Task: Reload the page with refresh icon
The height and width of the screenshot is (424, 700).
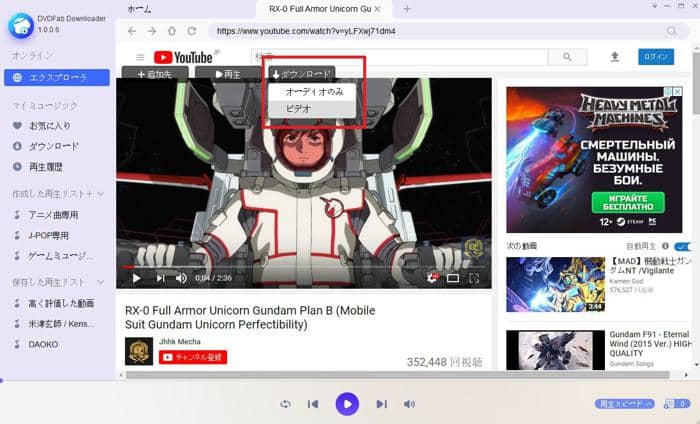Action: (191, 31)
